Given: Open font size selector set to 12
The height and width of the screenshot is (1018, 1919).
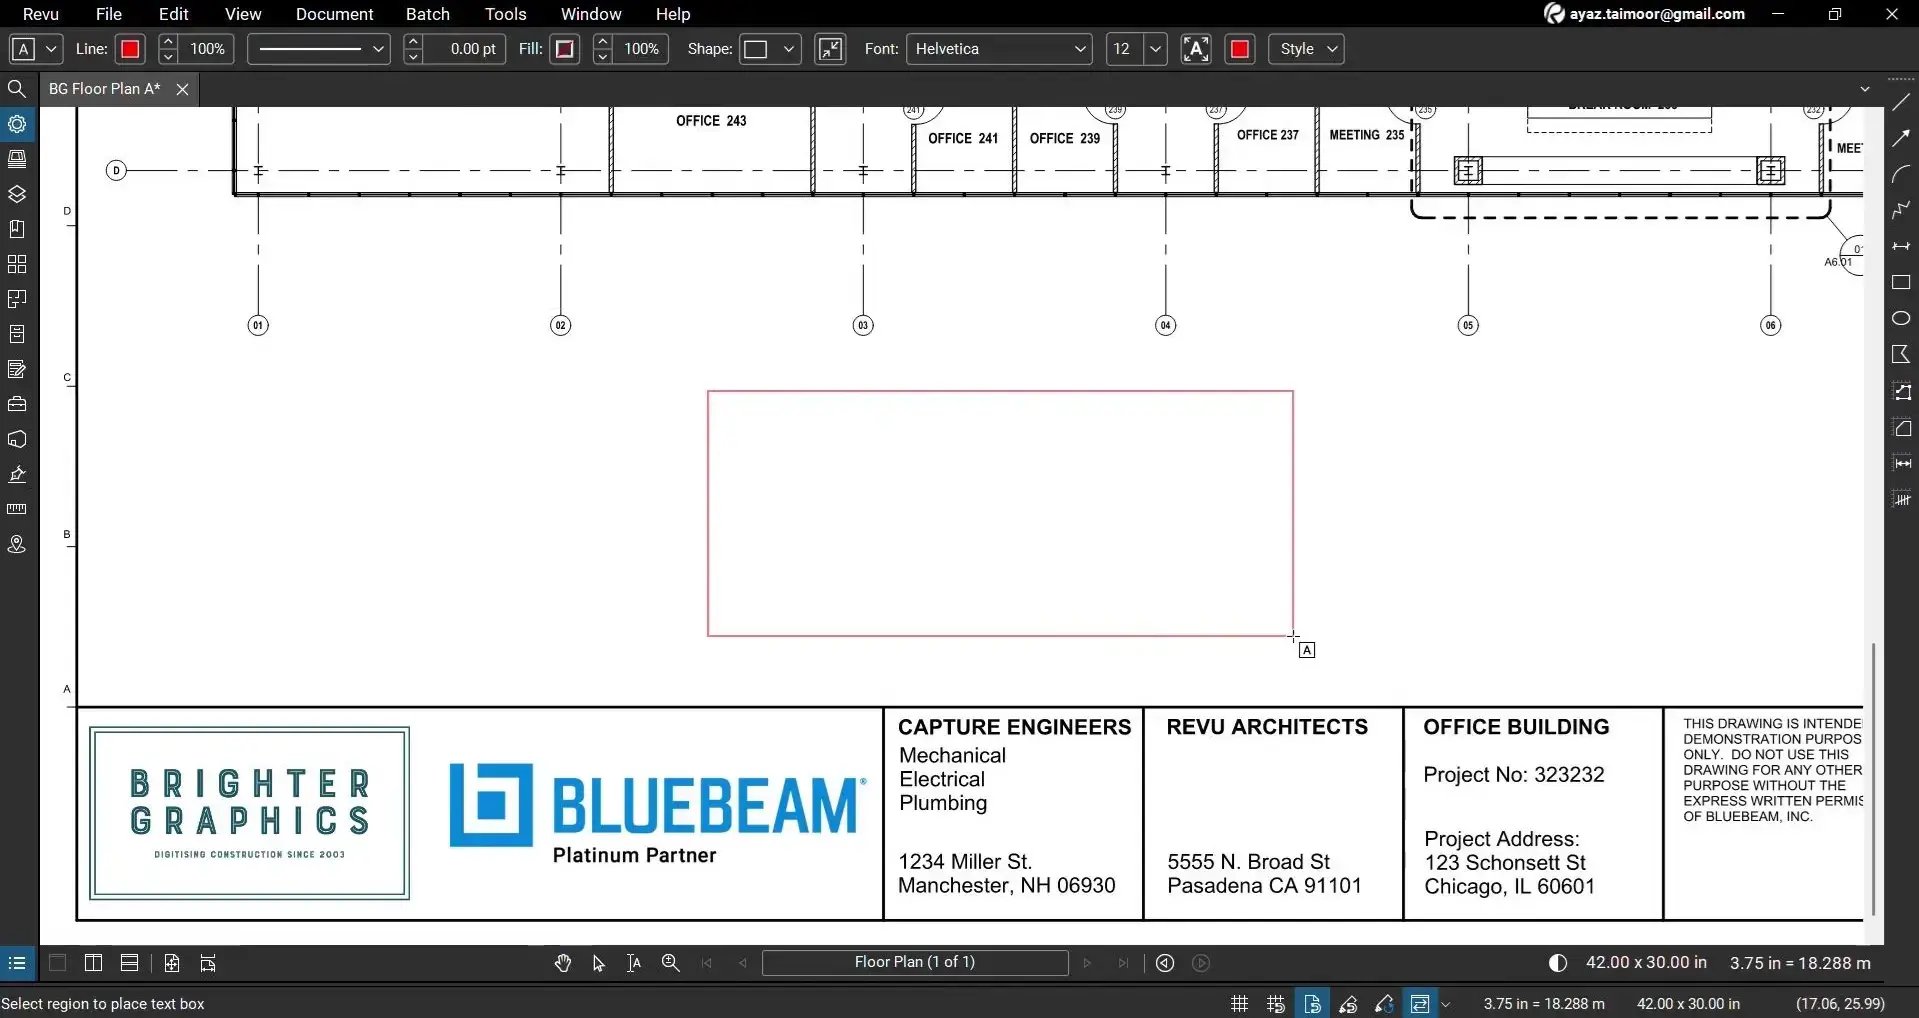Looking at the screenshot, I should (x=1136, y=48).
